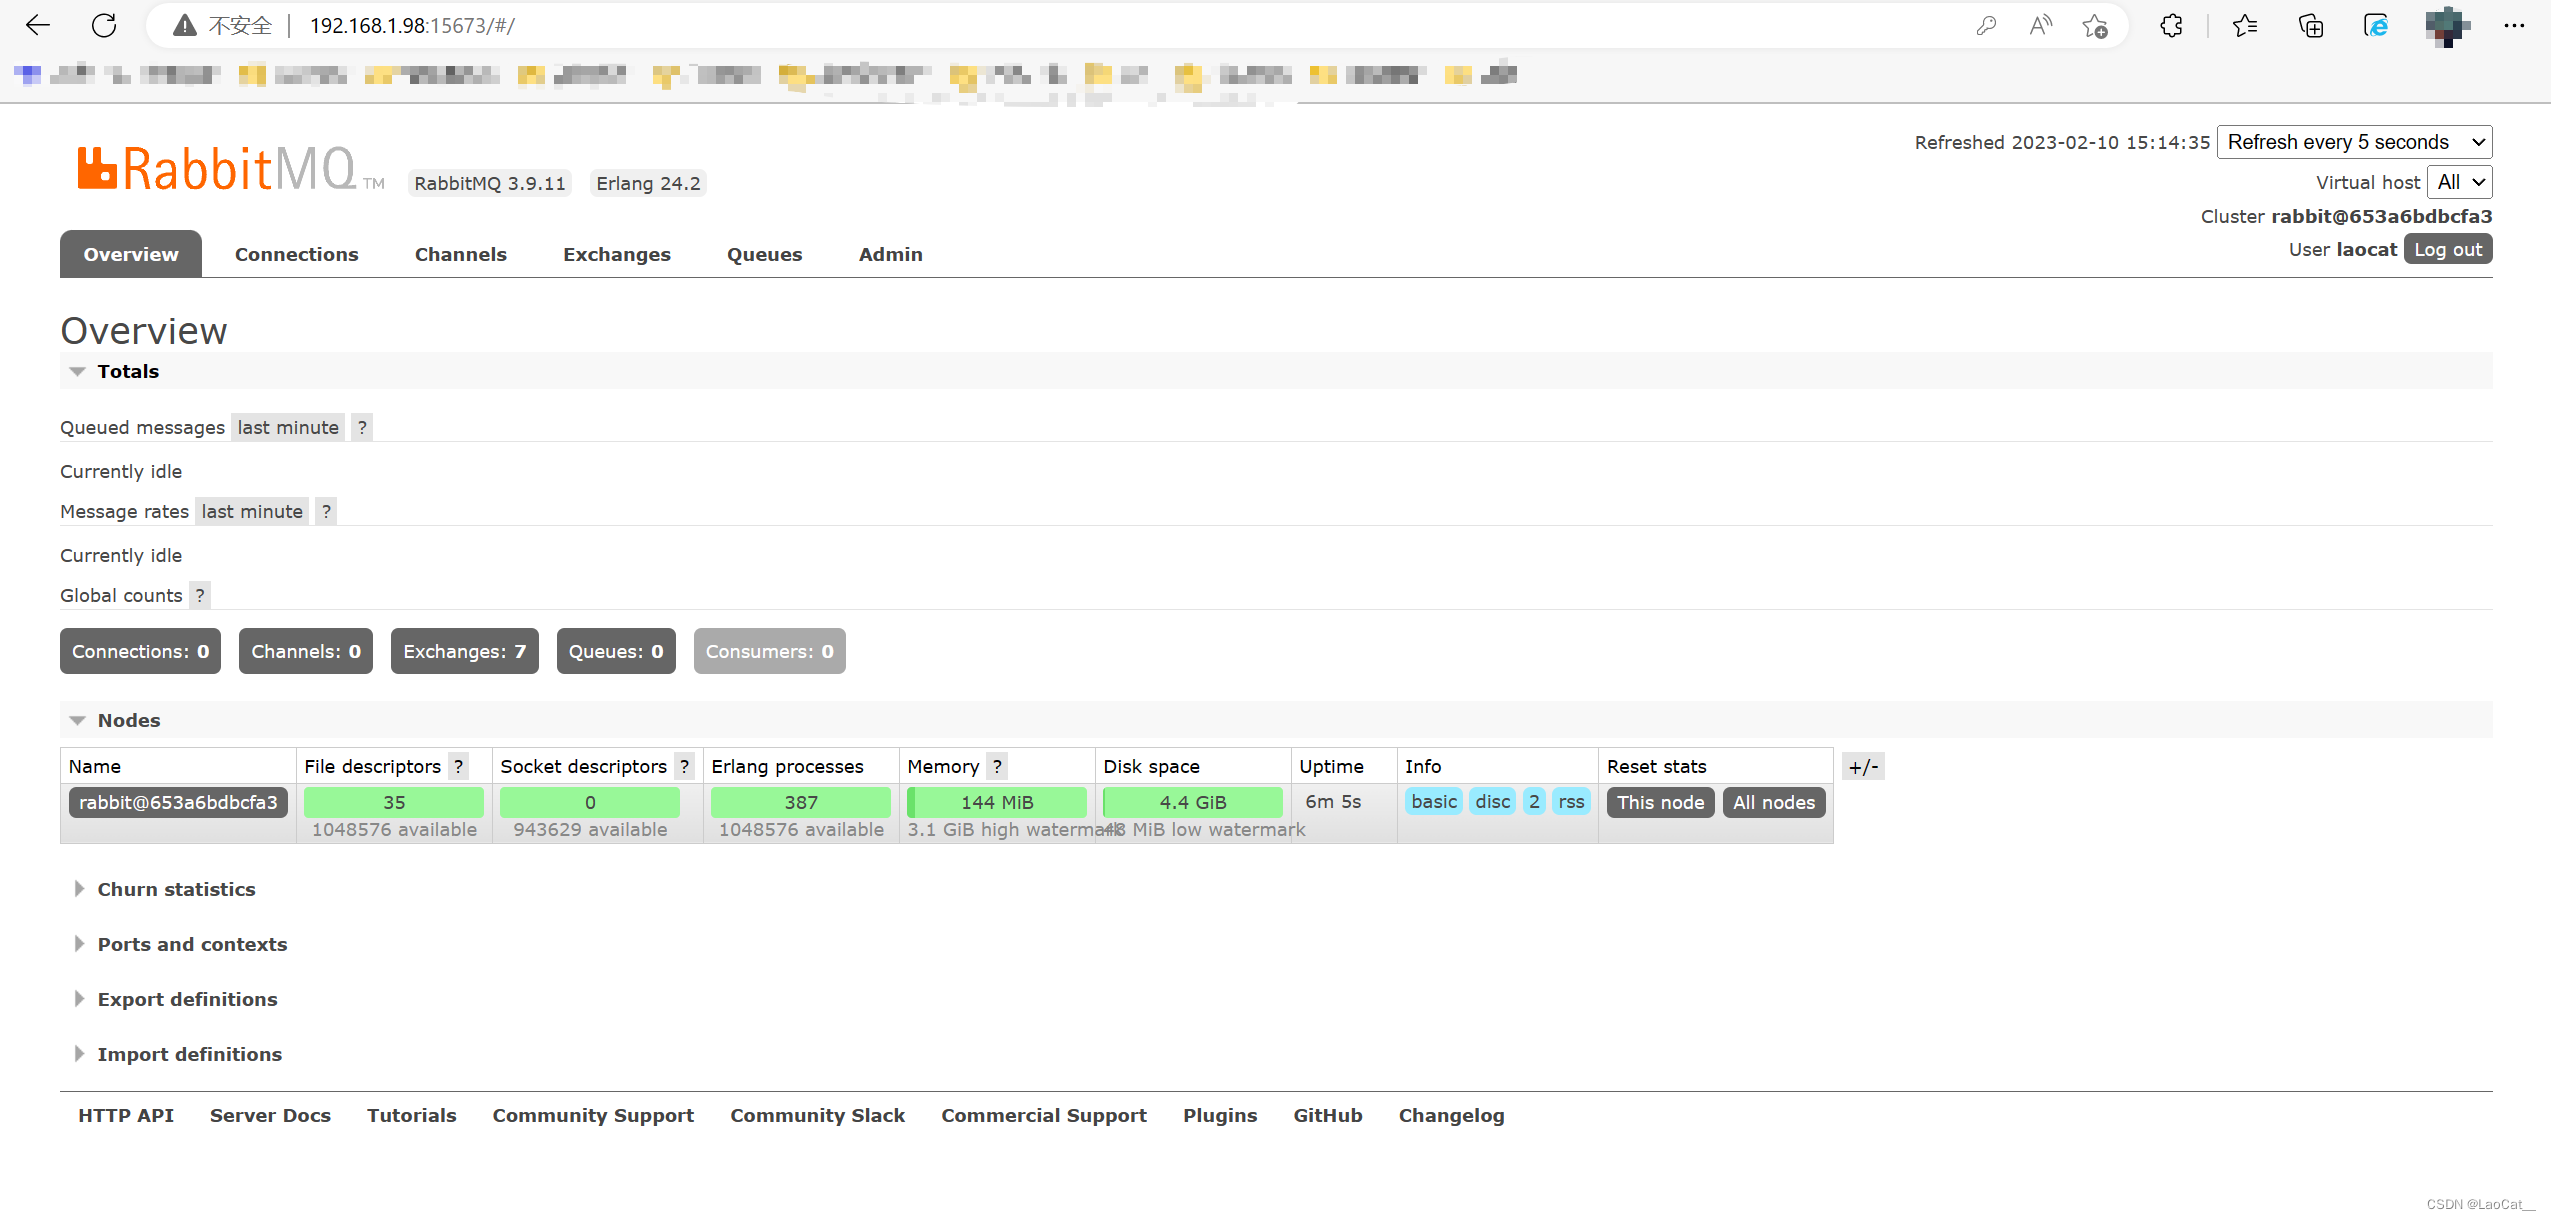
Task: Open the browser extensions puzzle icon
Action: 2171,25
